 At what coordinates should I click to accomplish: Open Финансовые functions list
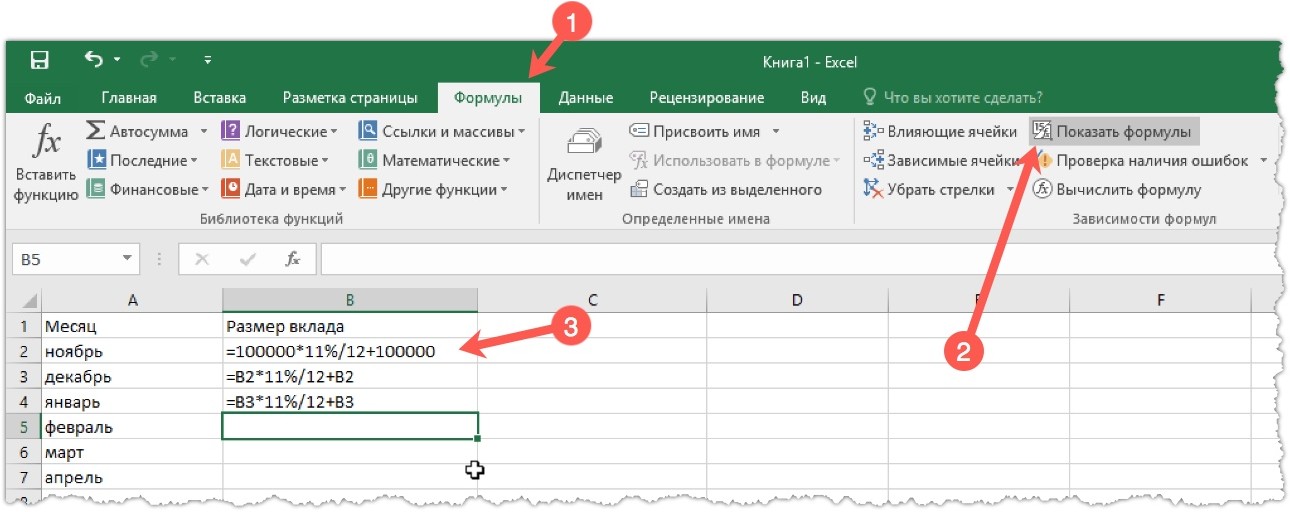tap(147, 189)
